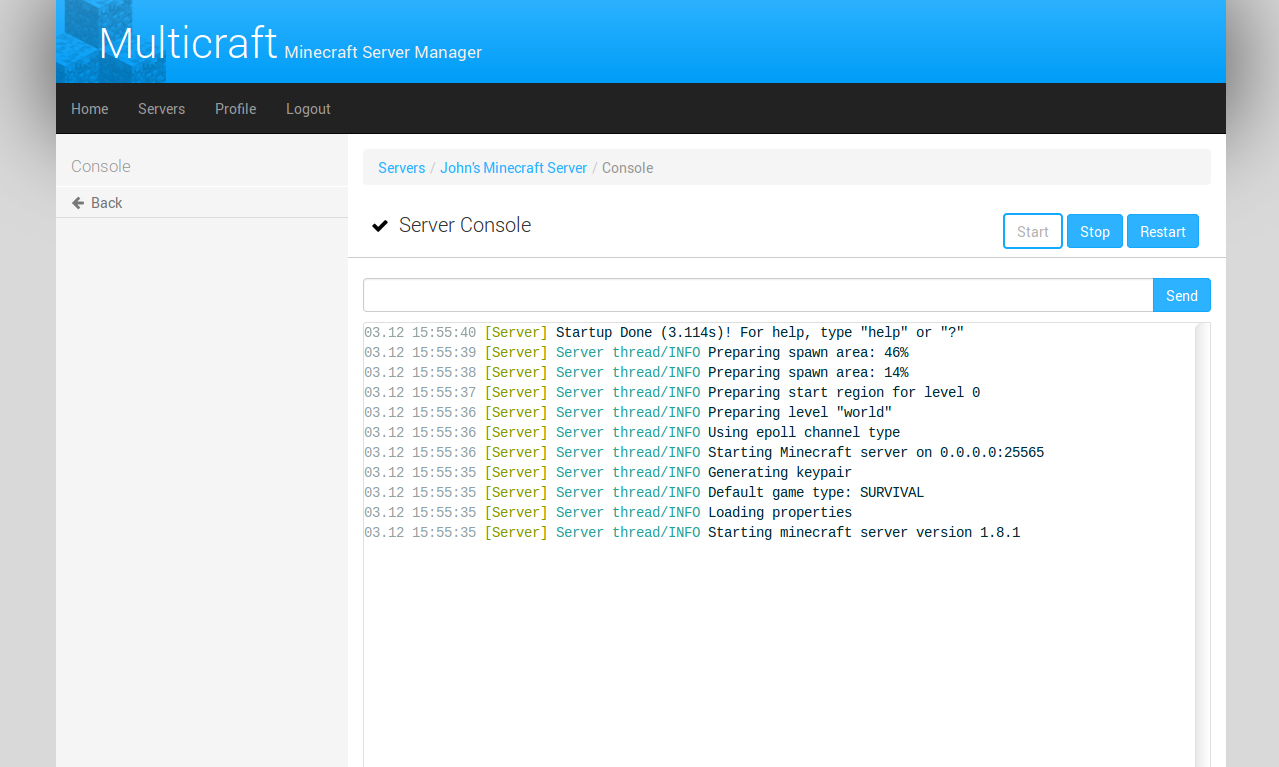Select the Console heading in the sidebar

100,166
